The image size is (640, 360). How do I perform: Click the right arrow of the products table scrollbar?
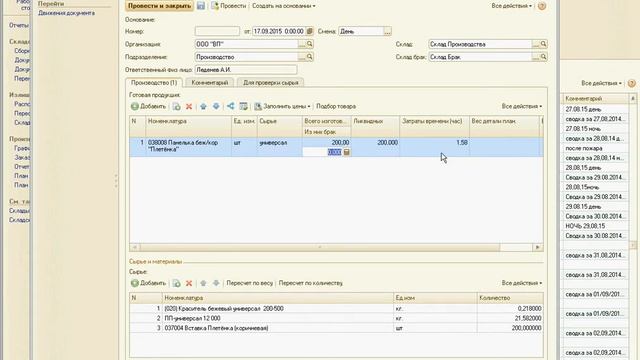coord(538,247)
